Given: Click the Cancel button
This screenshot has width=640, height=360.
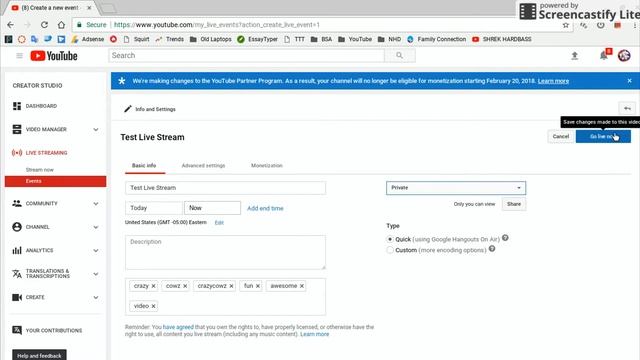Looking at the screenshot, I should coord(560,136).
